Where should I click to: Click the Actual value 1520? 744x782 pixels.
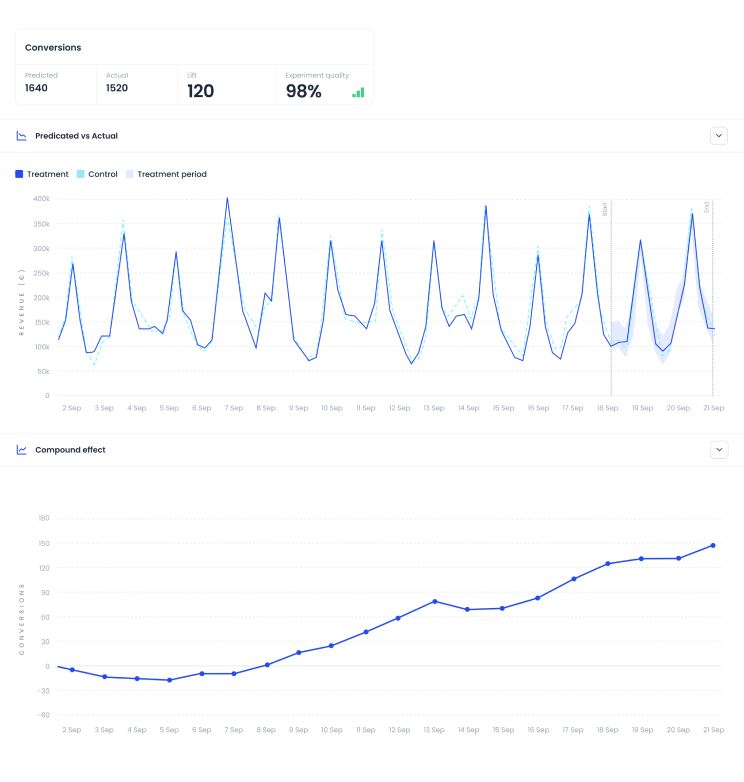(117, 88)
